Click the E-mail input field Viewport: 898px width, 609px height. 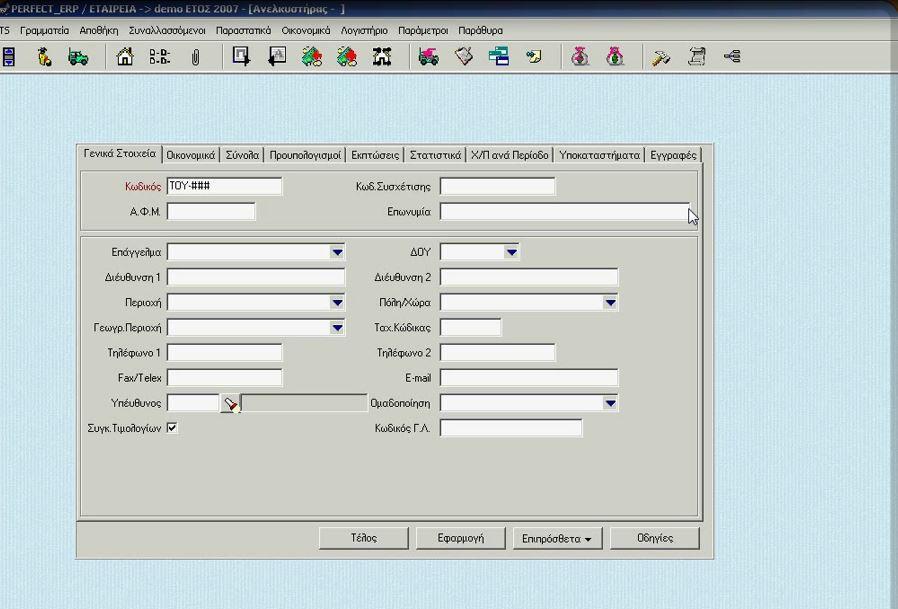coord(529,378)
